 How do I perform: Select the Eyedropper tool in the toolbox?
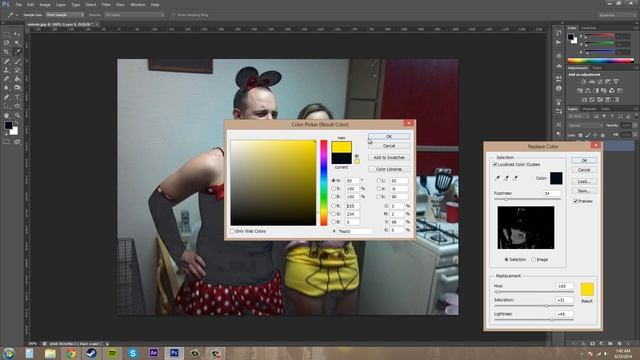tap(17, 52)
